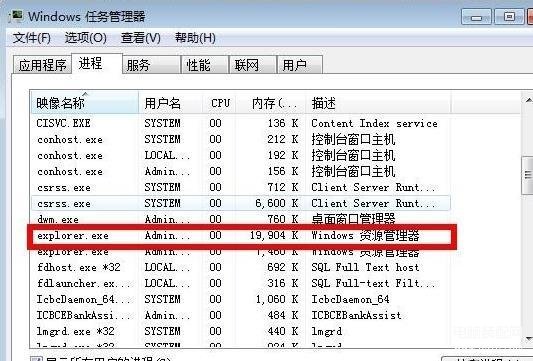
Task: Click the 'Content Index service' description
Action: point(375,123)
